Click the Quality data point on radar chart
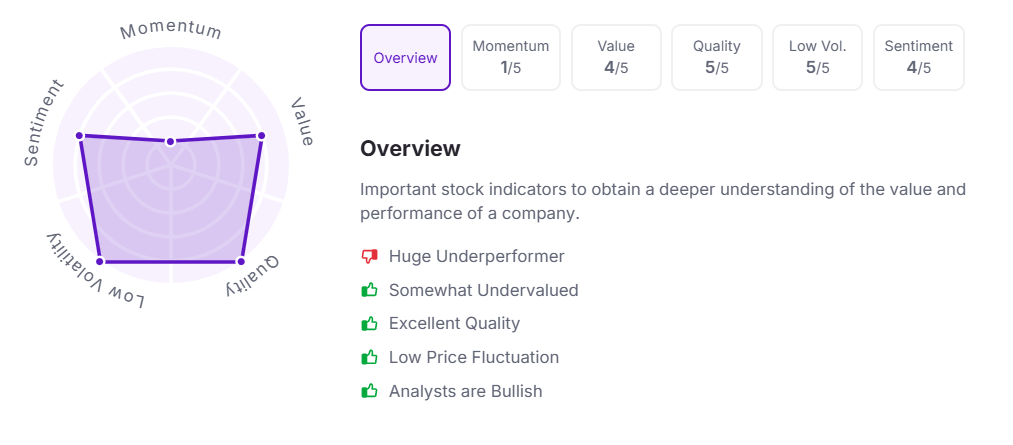Screen dimensions: 1013x445 click(240, 262)
